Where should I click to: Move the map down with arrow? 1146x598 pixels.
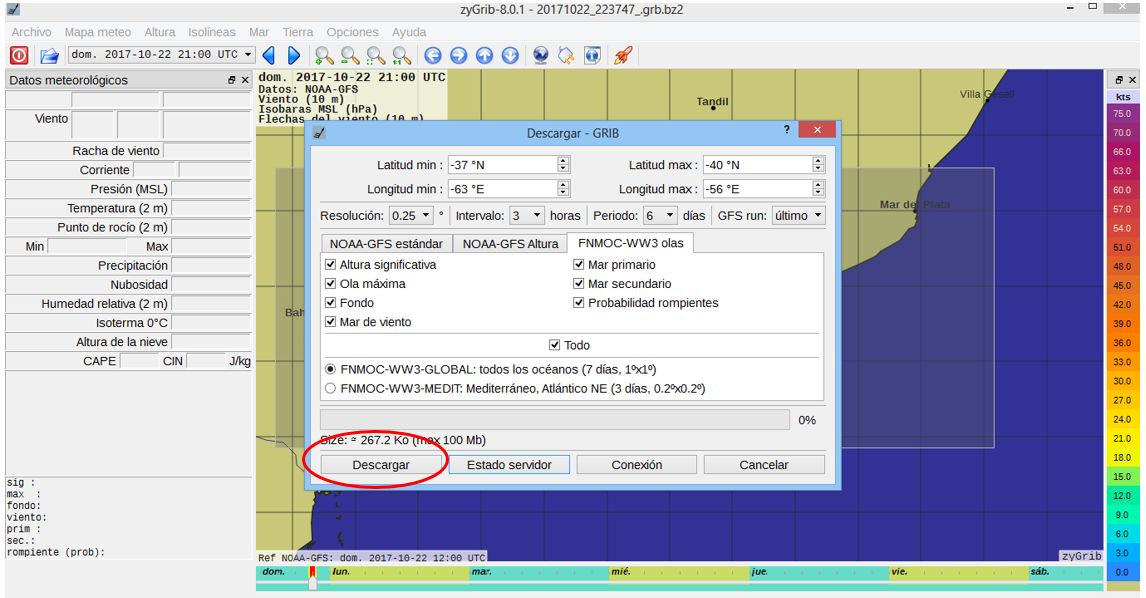[510, 56]
